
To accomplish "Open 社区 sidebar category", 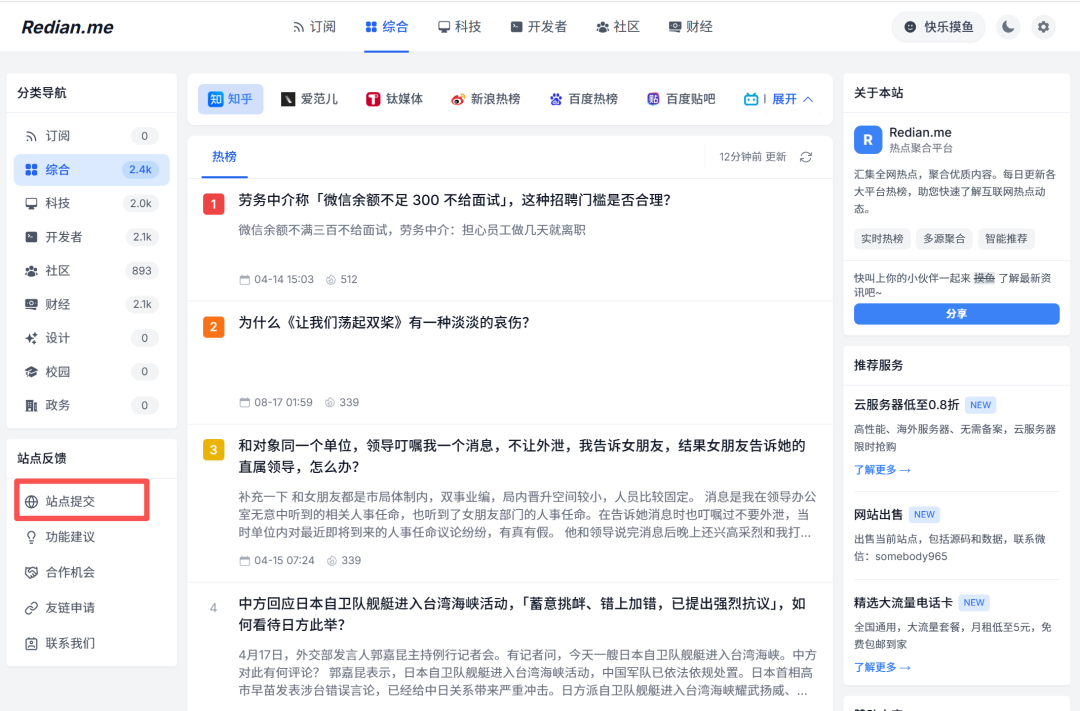I will 92,271.
